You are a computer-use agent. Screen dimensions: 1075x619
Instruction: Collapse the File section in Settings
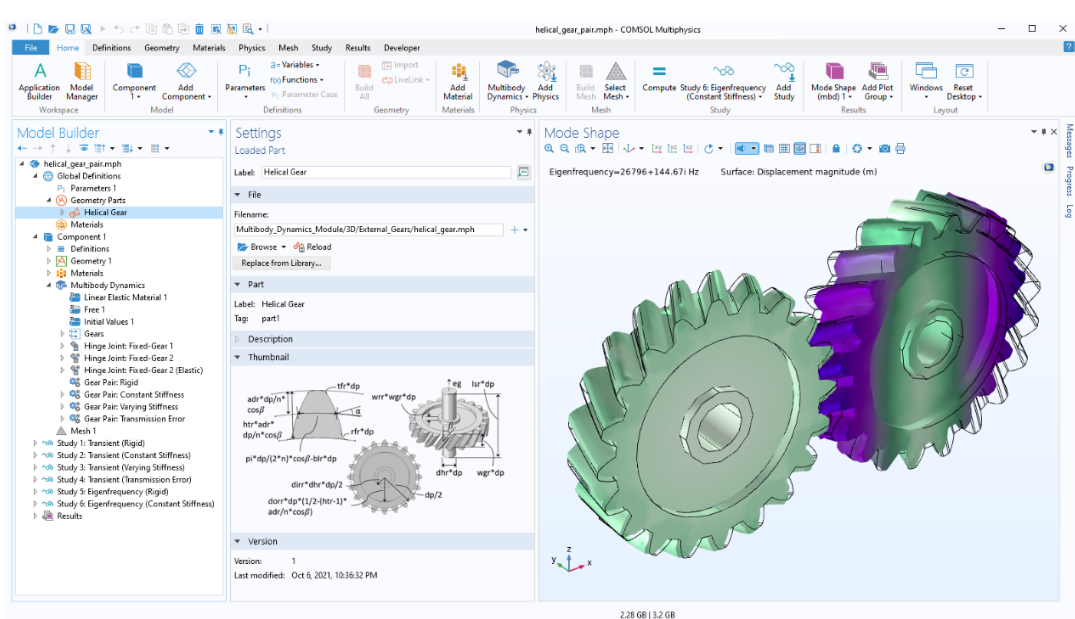click(238, 195)
